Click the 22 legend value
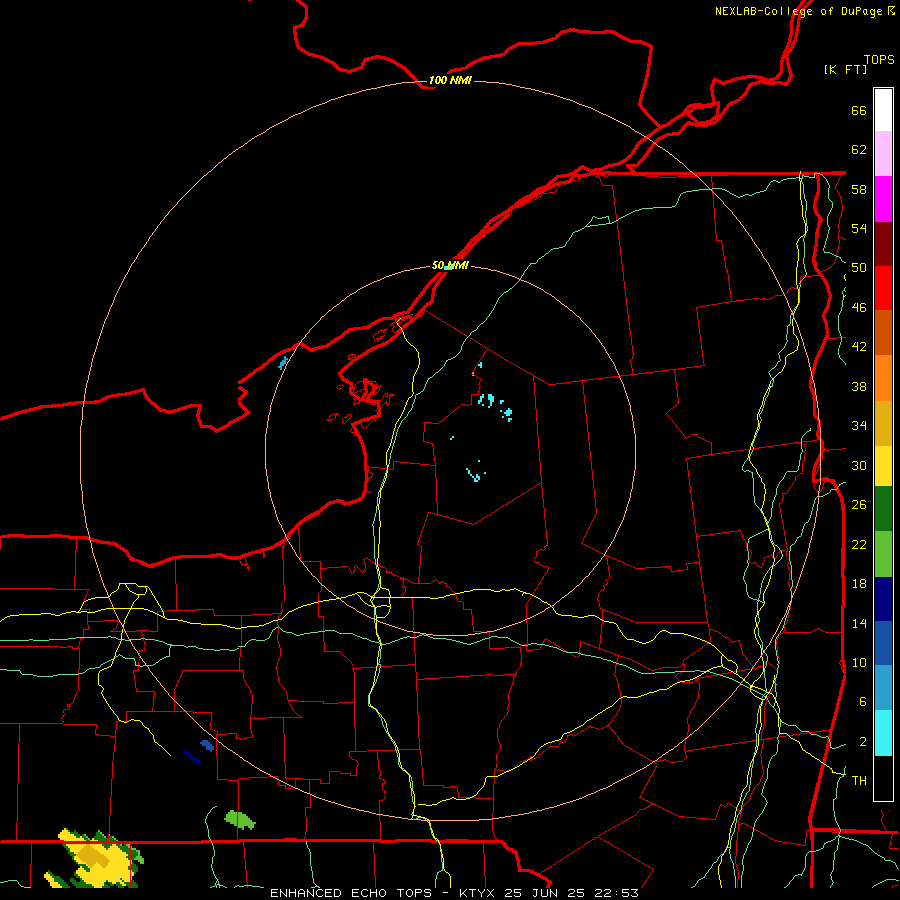Image resolution: width=900 pixels, height=900 pixels. point(859,544)
